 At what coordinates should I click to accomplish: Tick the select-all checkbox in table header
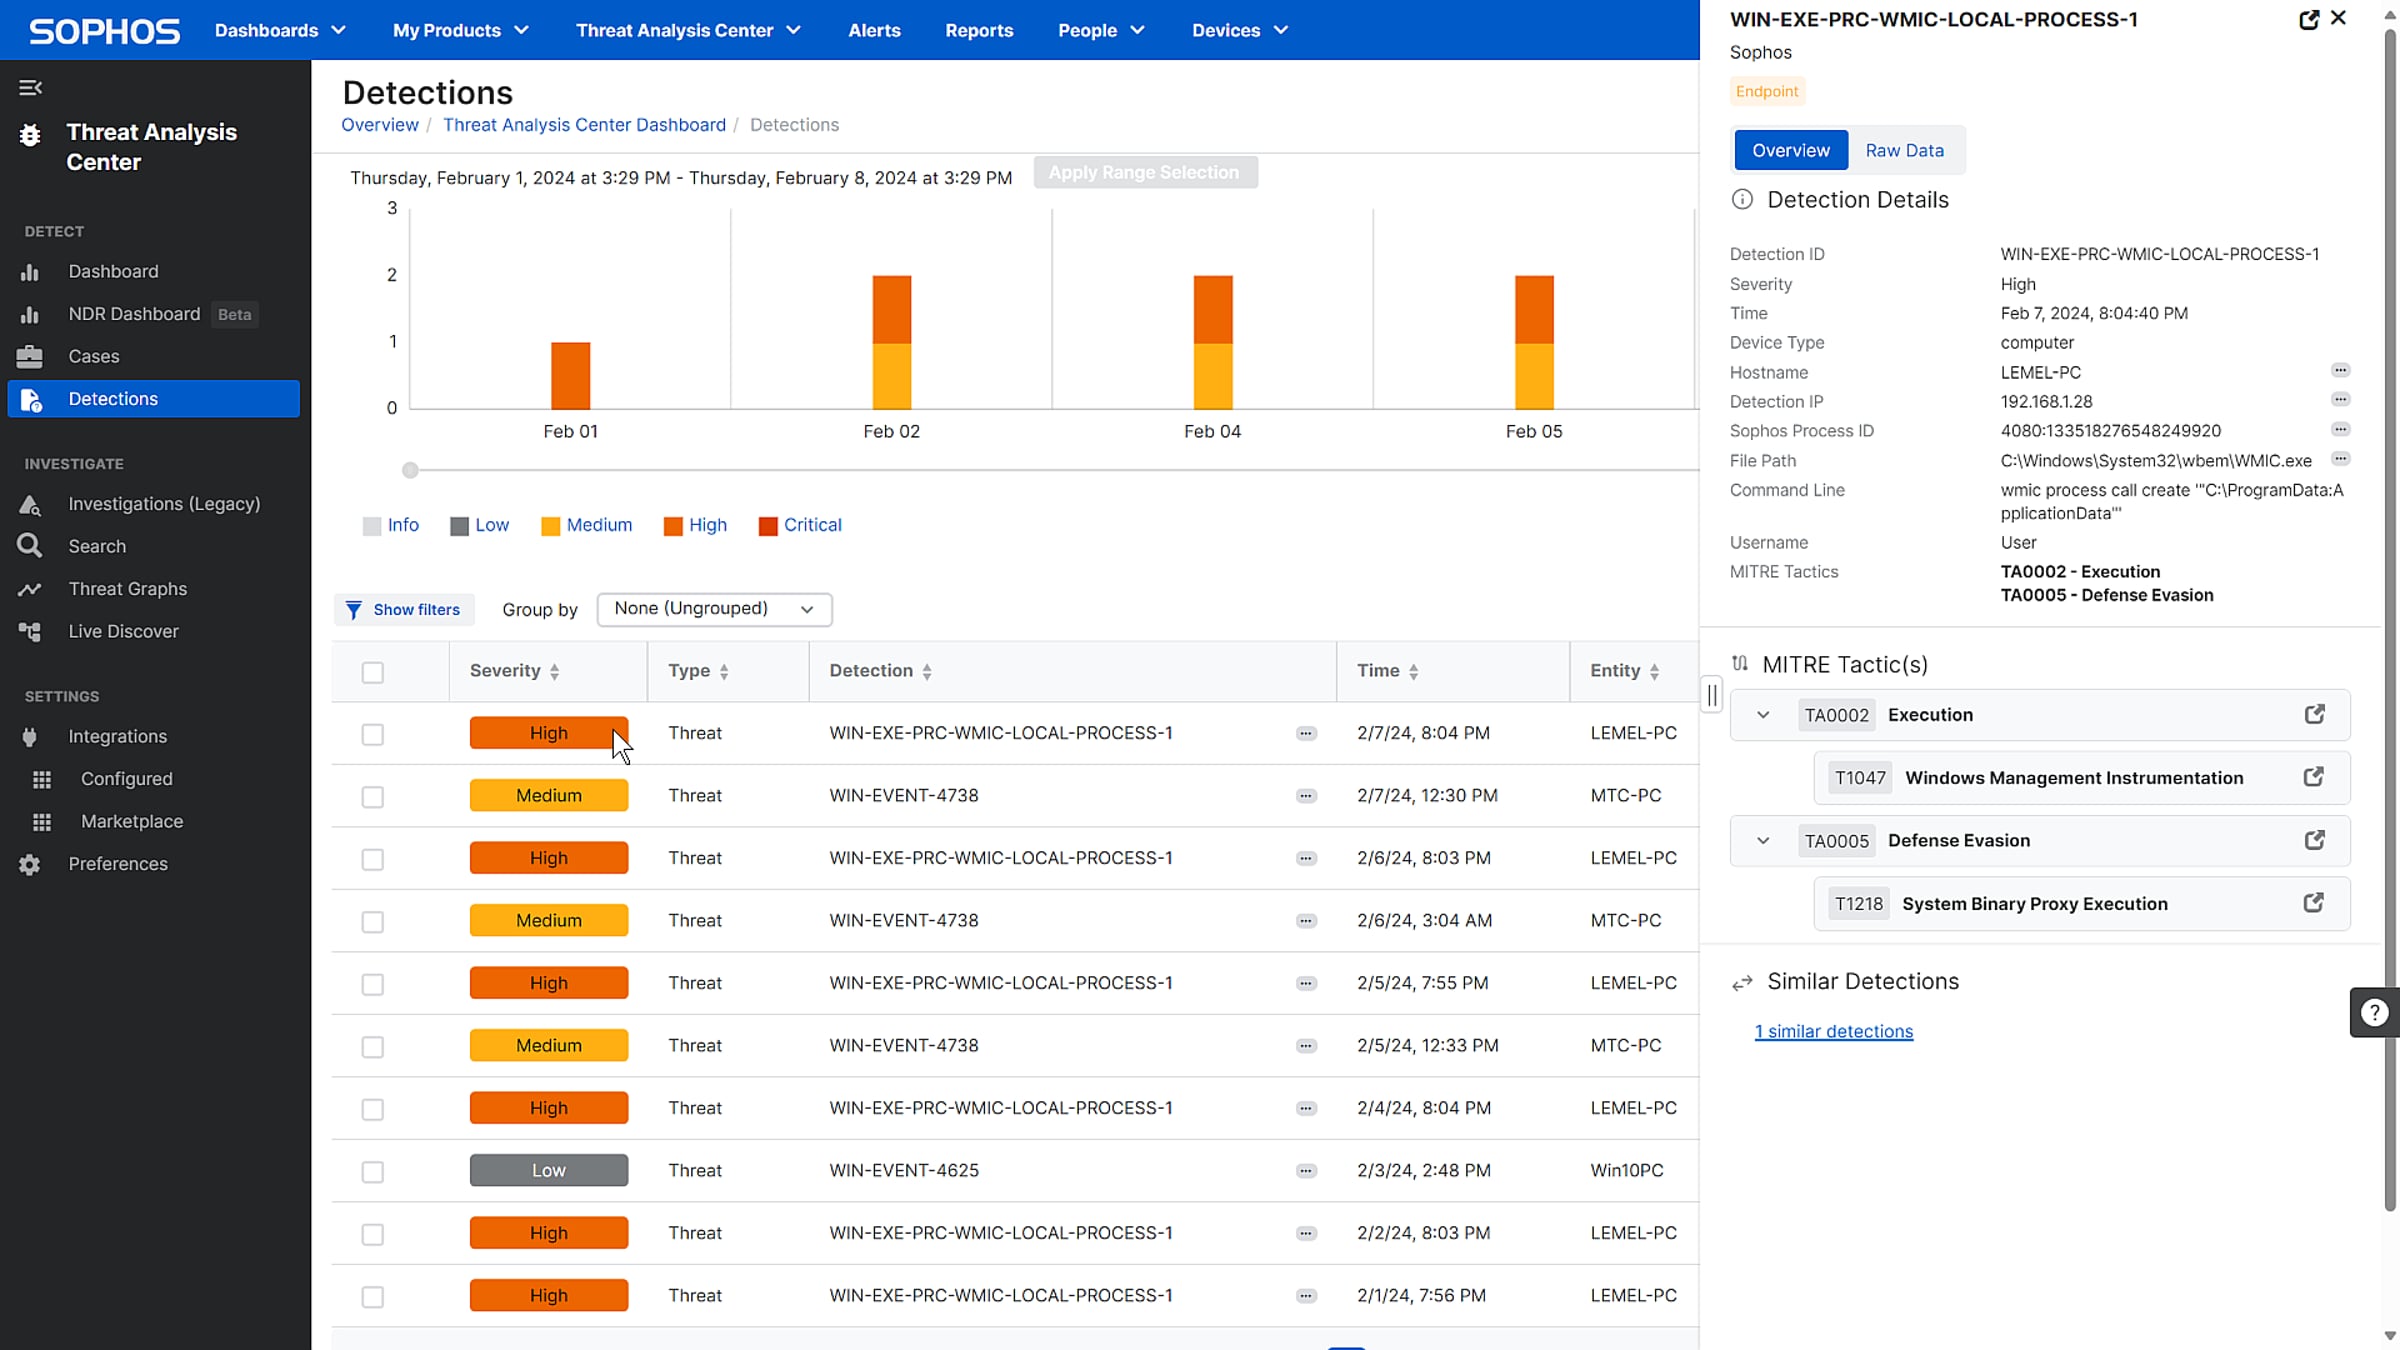pos(373,672)
